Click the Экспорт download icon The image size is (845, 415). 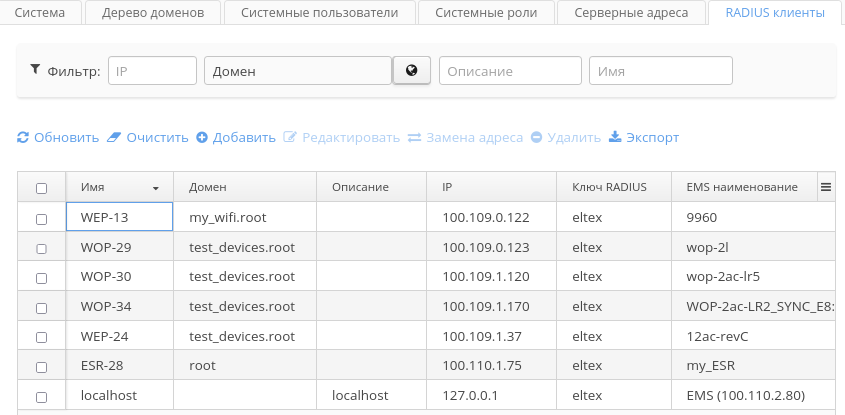coord(615,138)
